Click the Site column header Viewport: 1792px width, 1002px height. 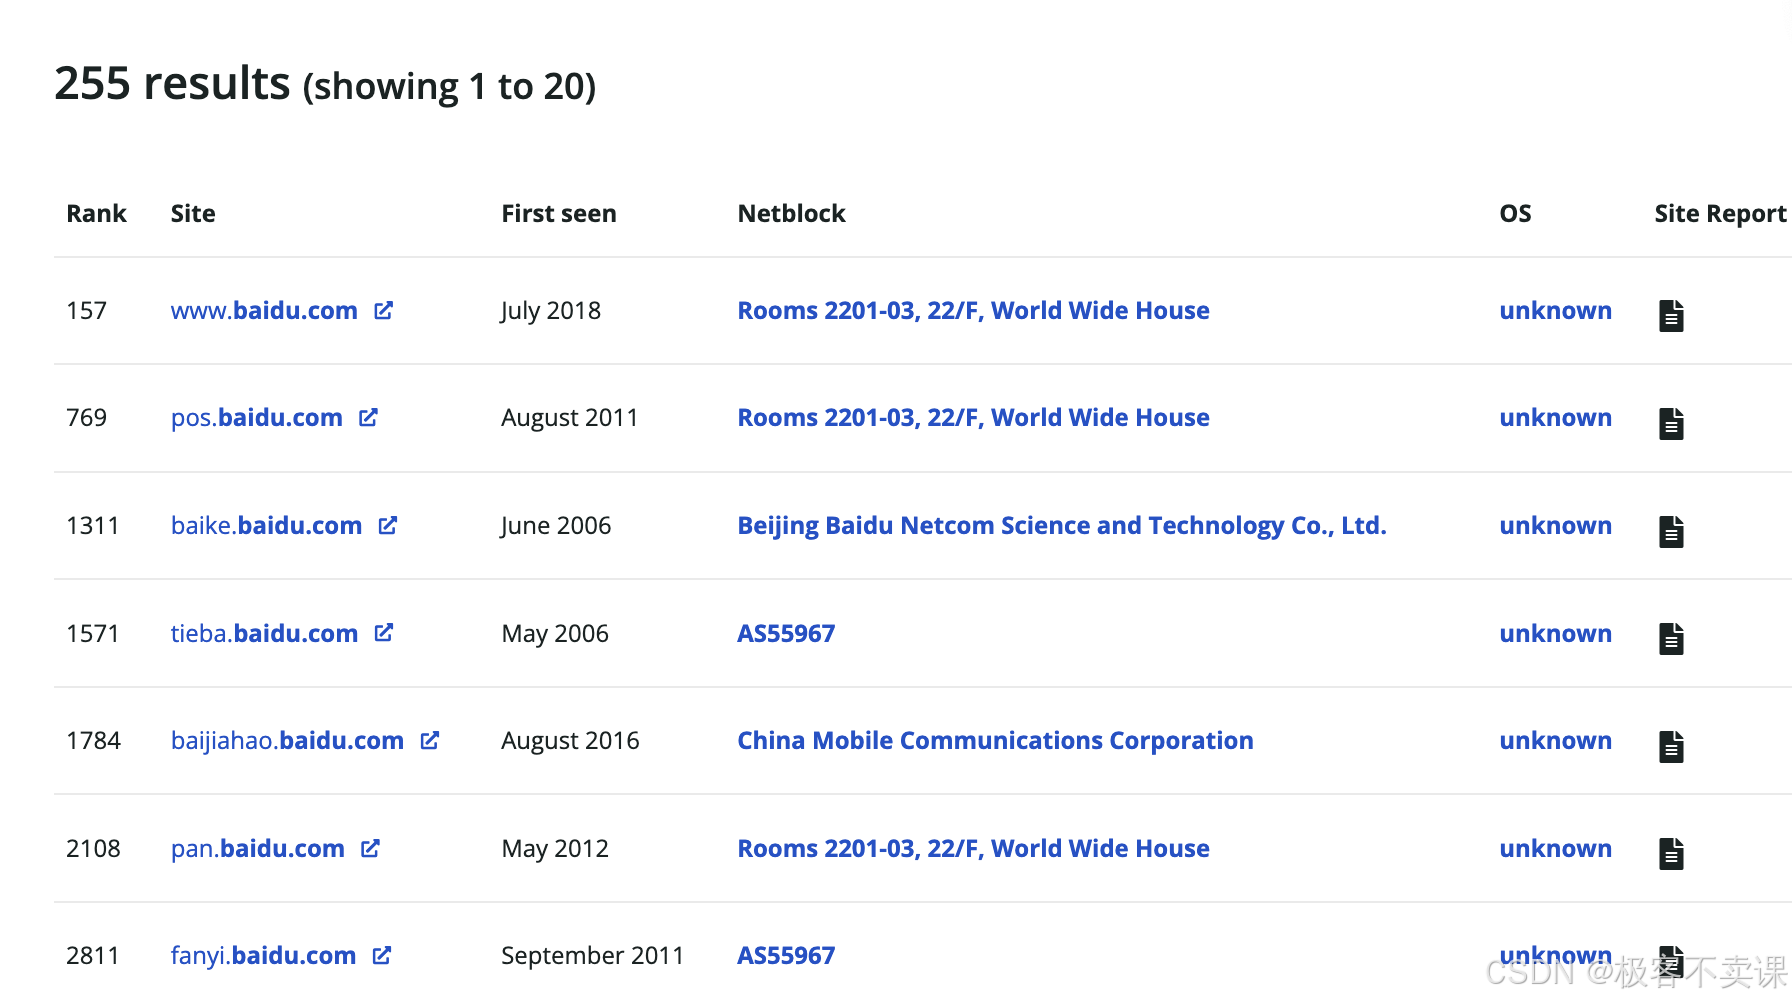coord(193,214)
